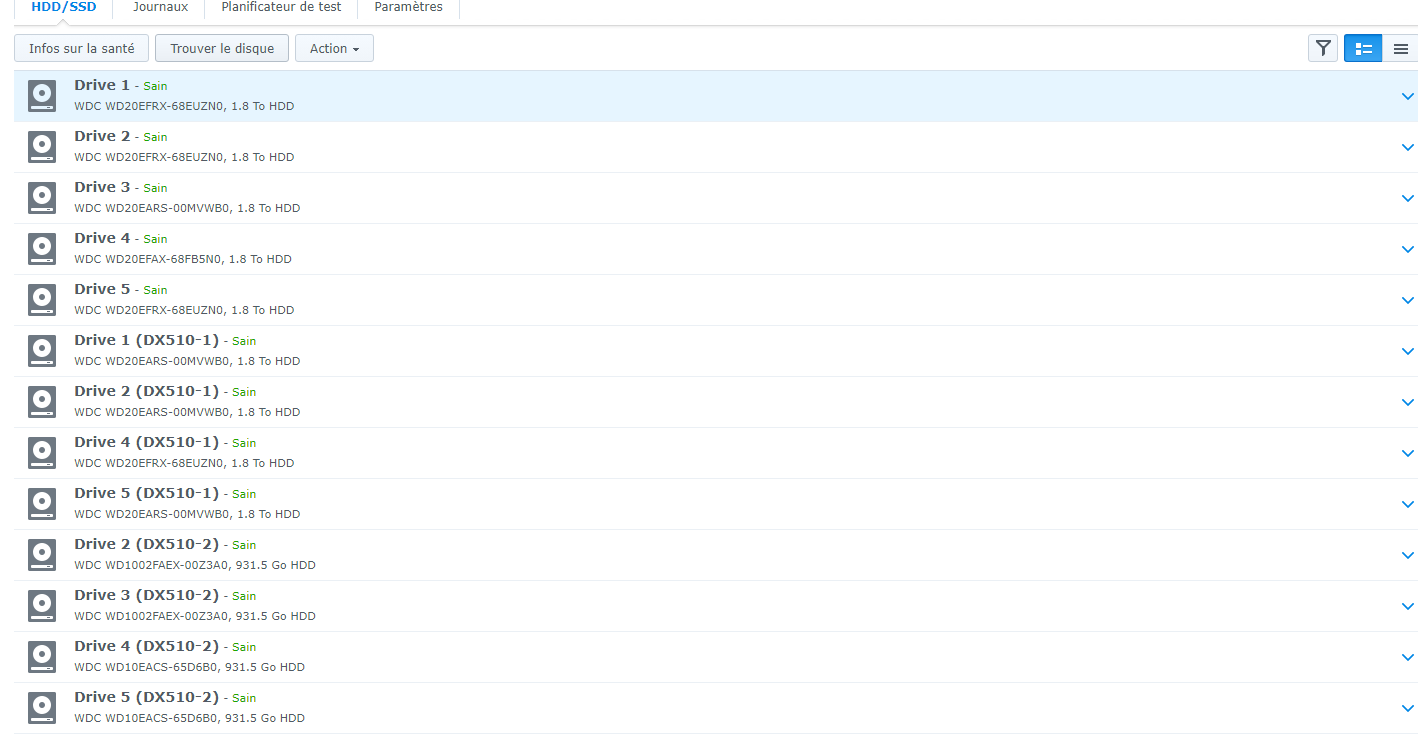Expand Drive 5 details chevron
This screenshot has width=1418, height=755.
(1408, 301)
